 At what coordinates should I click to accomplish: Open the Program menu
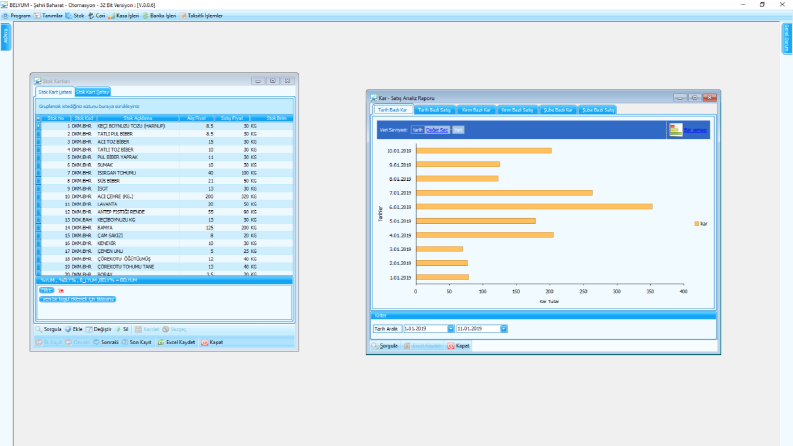17,16
